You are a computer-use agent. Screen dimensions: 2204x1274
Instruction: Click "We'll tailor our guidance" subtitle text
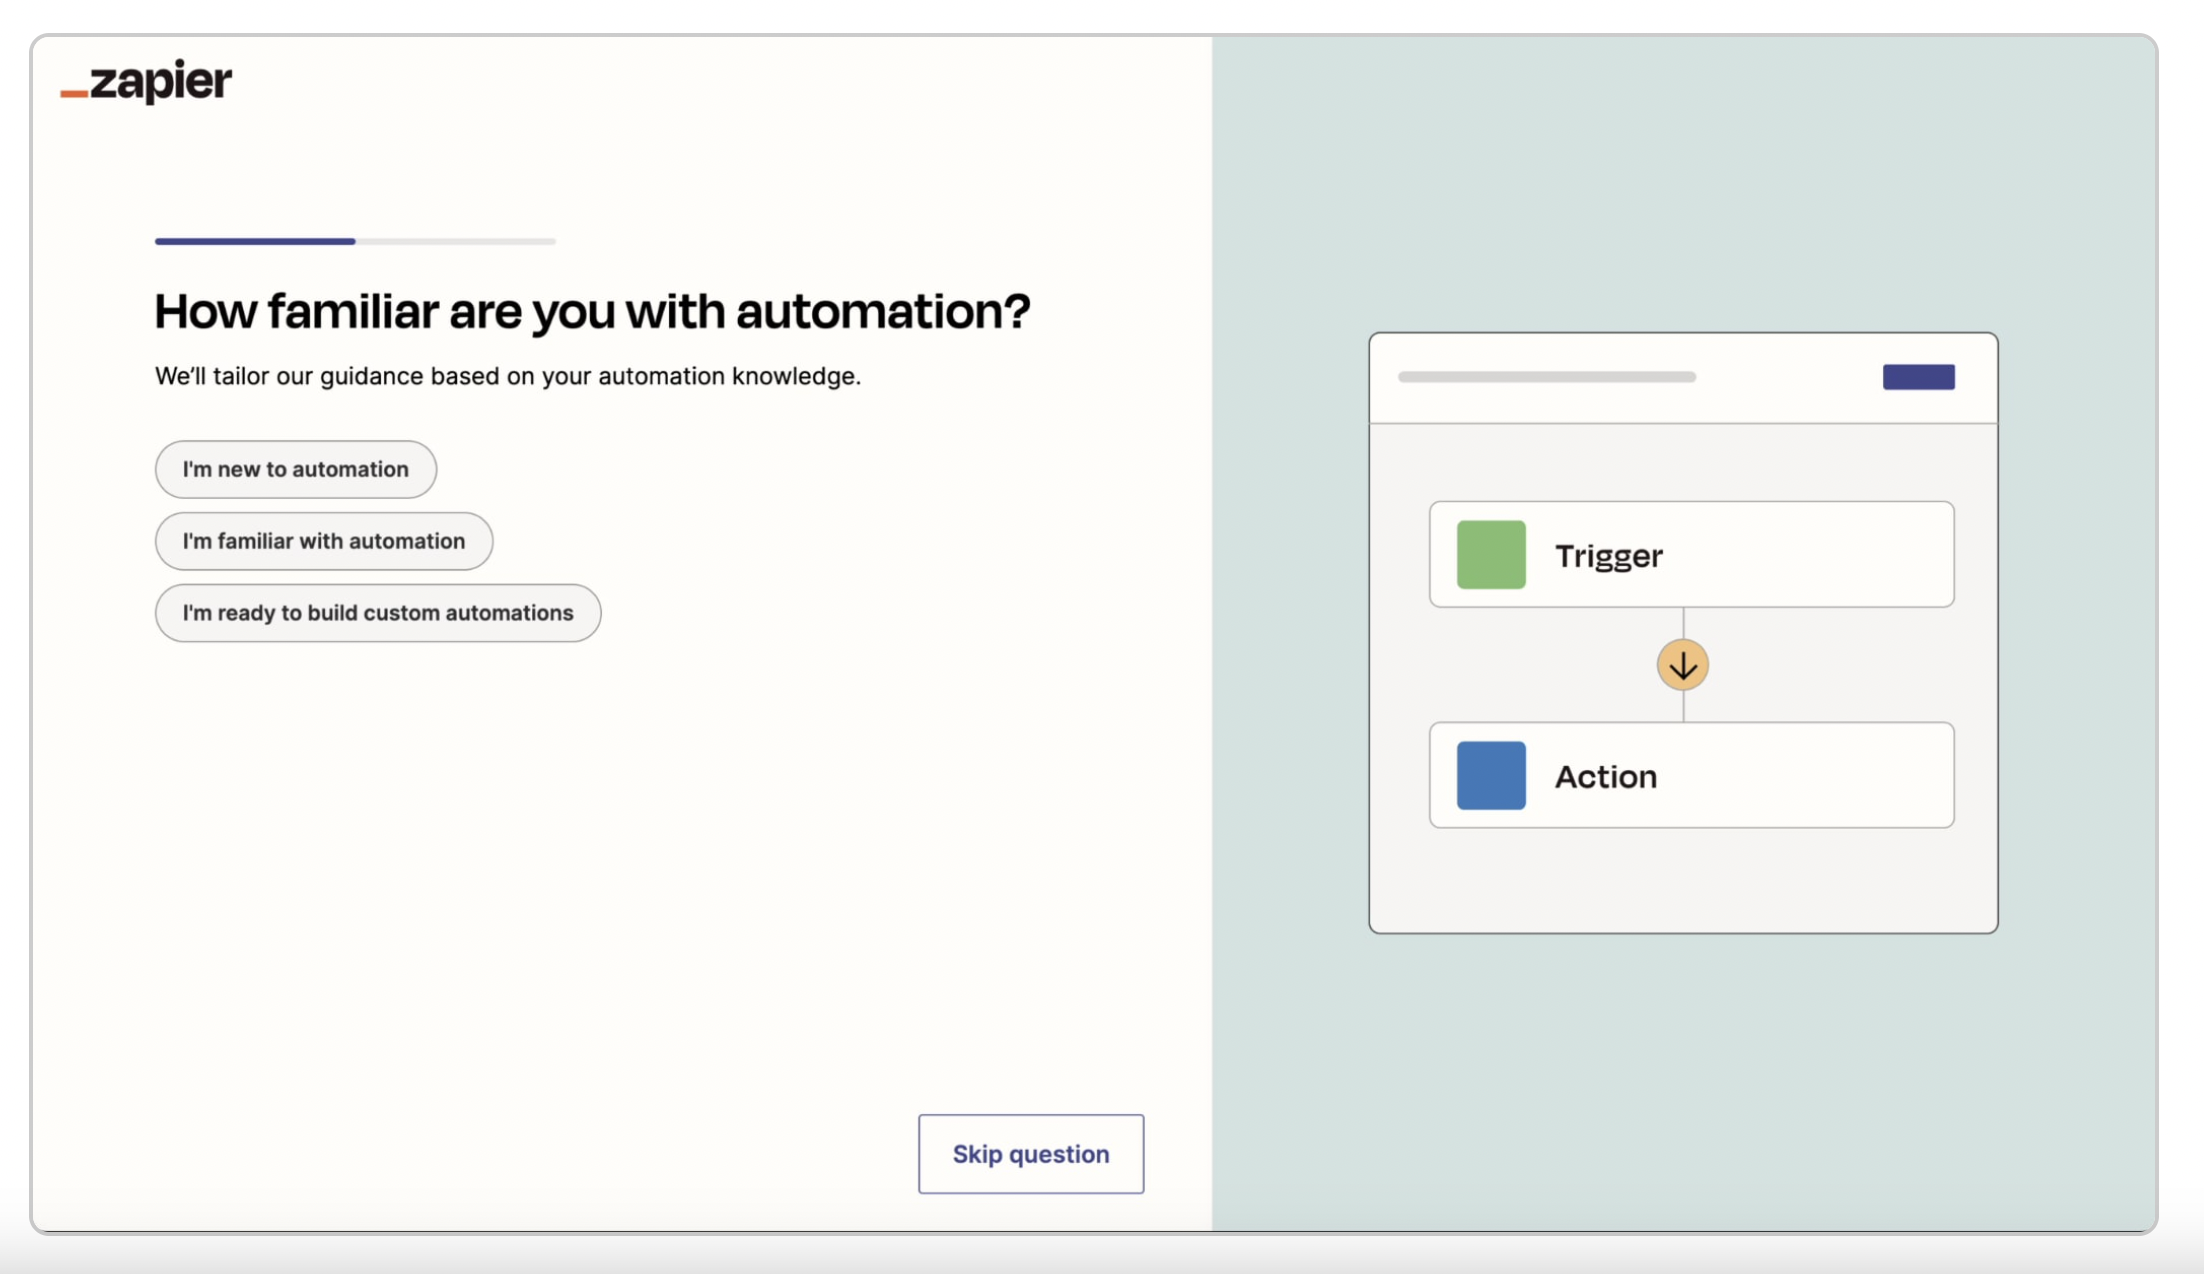[x=508, y=376]
